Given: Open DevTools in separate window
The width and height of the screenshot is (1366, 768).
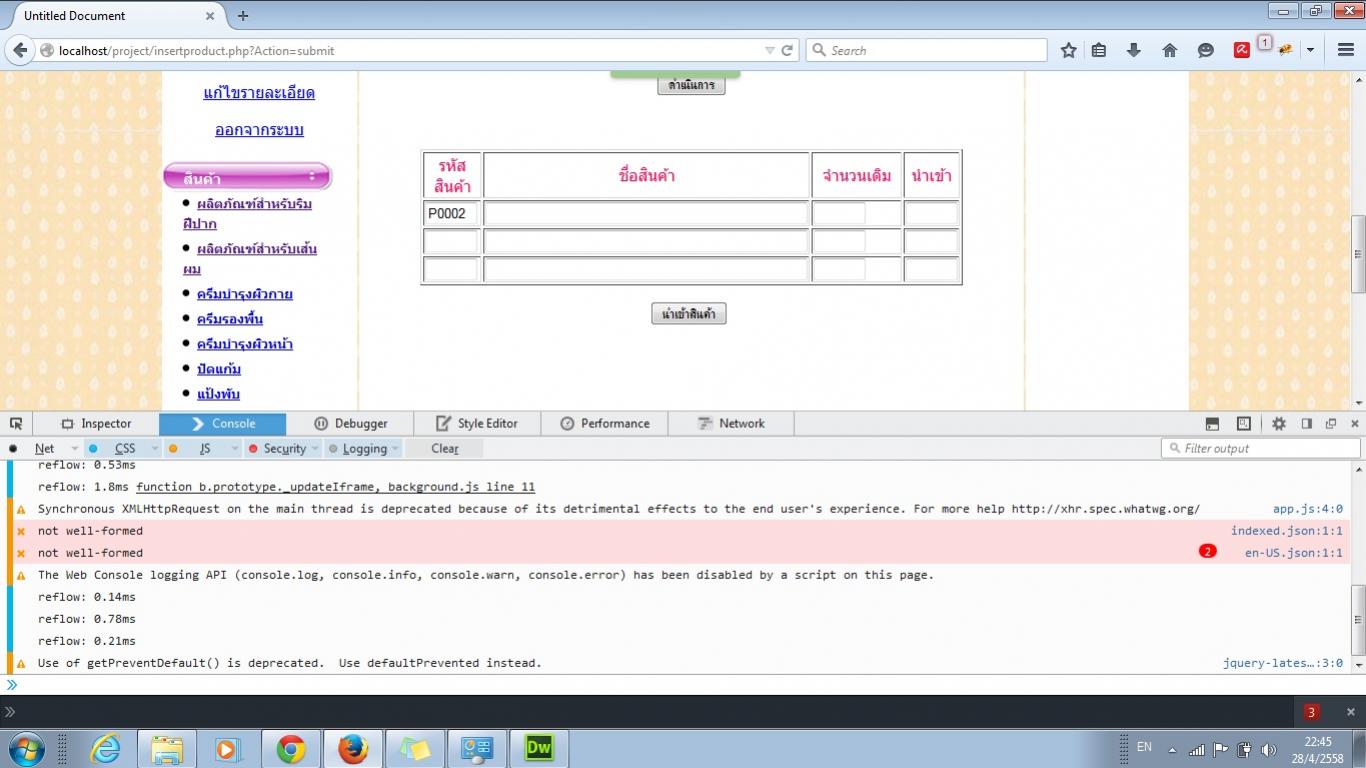Looking at the screenshot, I should click(1331, 424).
